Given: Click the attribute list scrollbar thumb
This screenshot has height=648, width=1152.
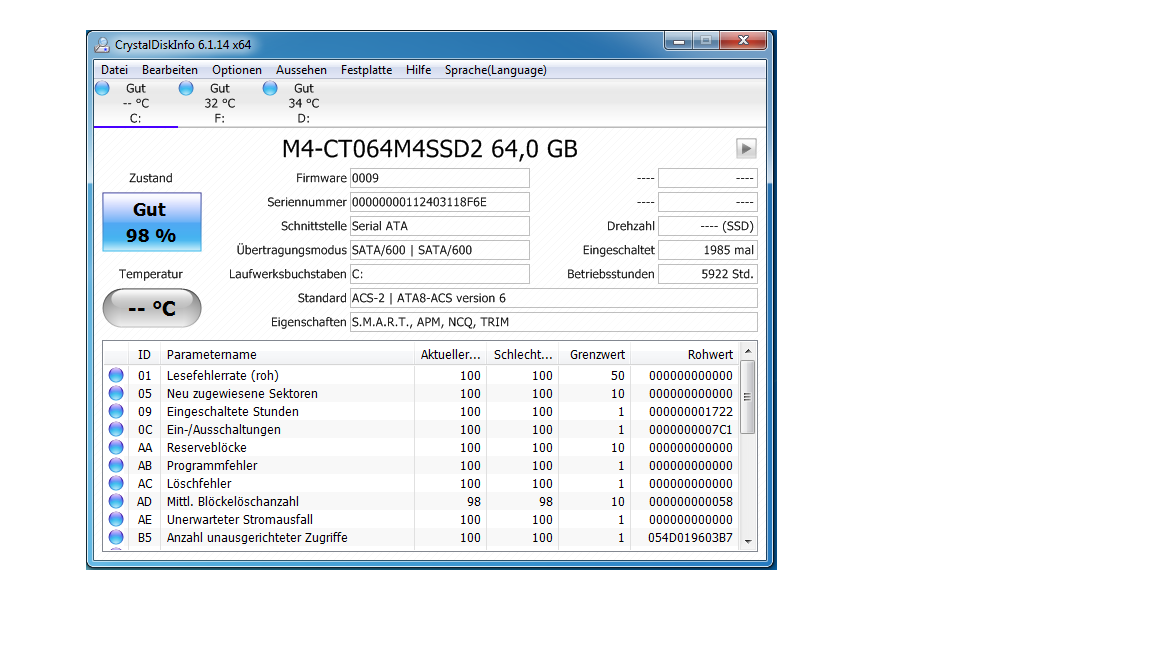Looking at the screenshot, I should point(748,397).
